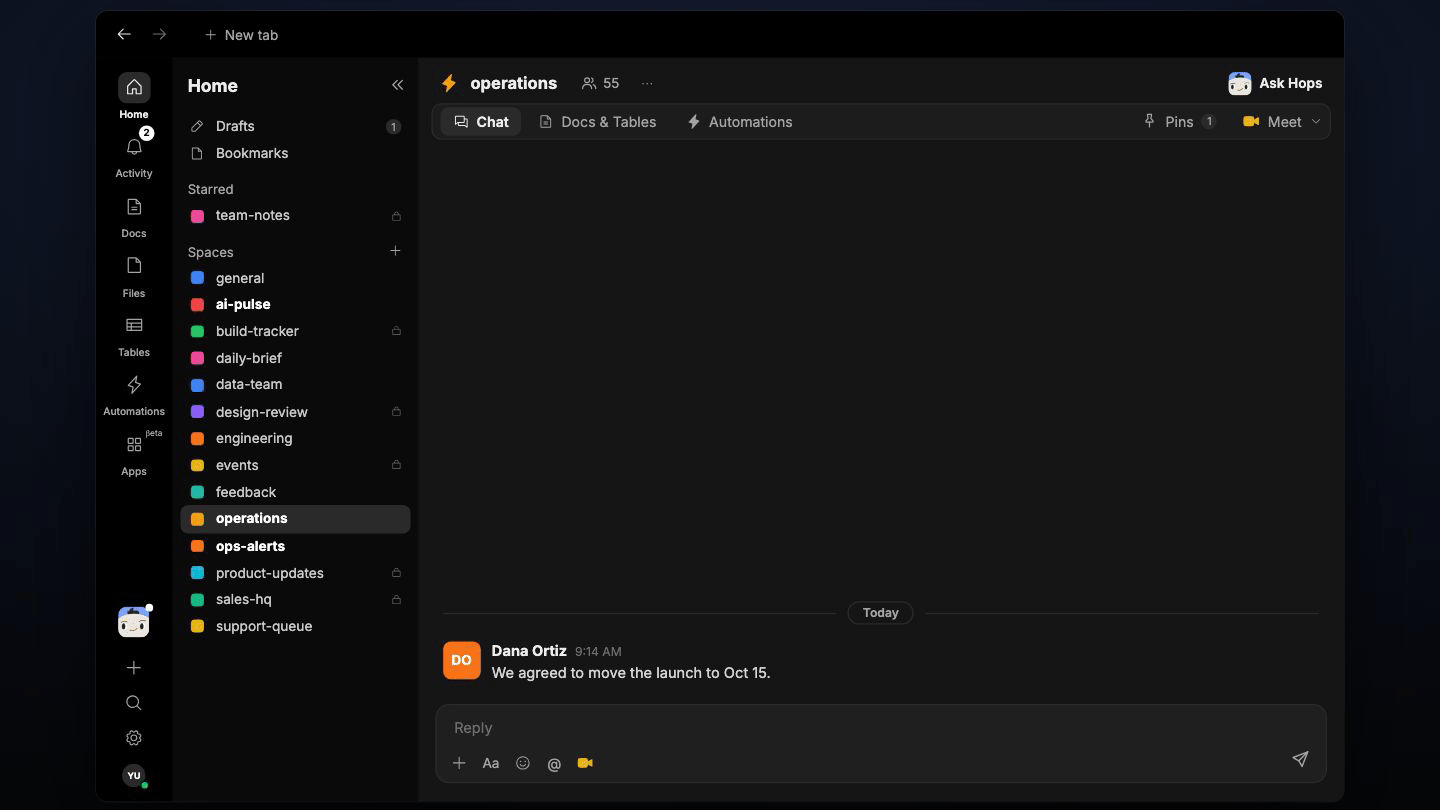
Task: Go forward with the right arrow
Action: click(159, 34)
